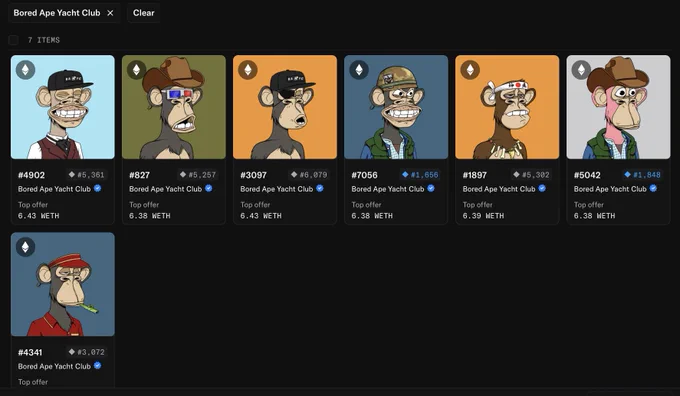Click the 6.38 WETH offer on #7056
The height and width of the screenshot is (396, 680).
point(372,216)
